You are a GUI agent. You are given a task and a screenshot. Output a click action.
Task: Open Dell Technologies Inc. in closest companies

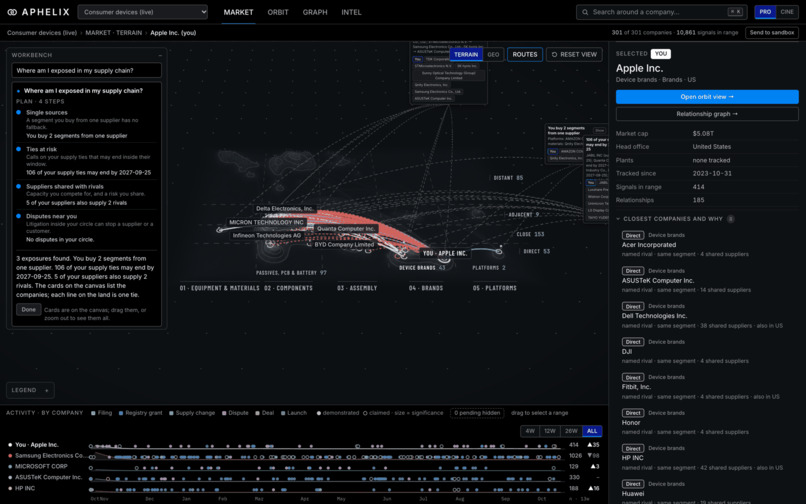click(x=654, y=316)
